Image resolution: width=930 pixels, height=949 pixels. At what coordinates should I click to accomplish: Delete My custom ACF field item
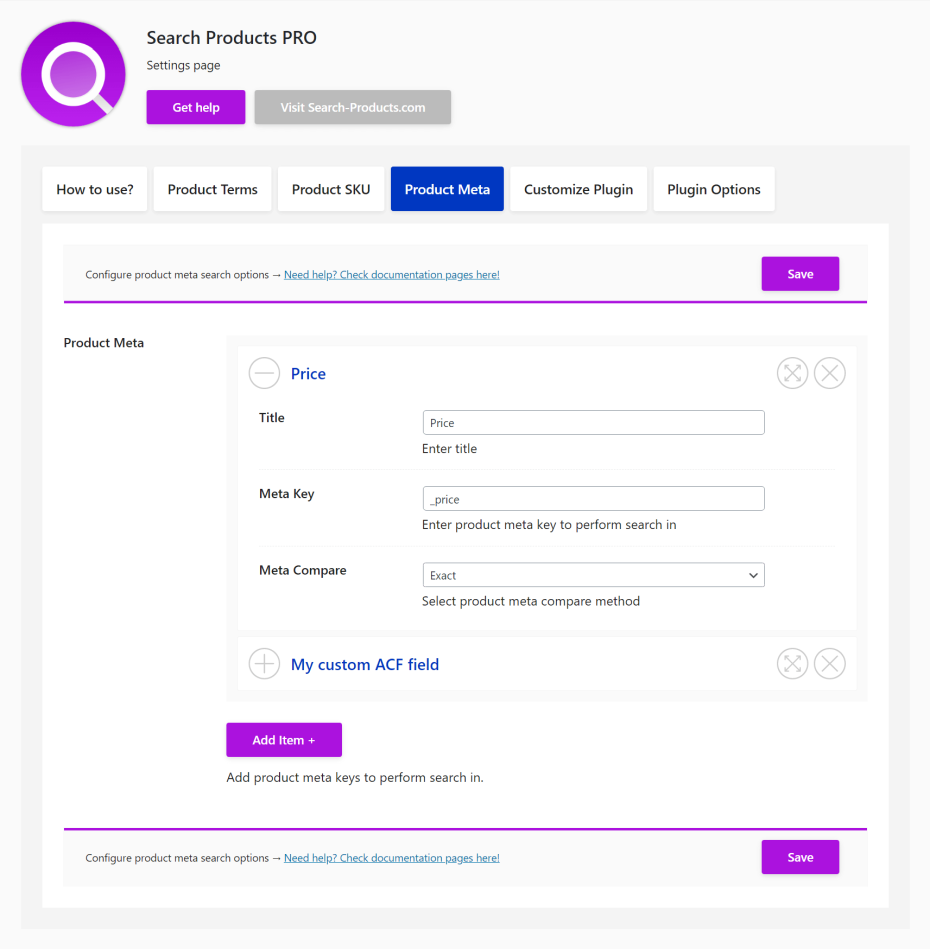coord(829,664)
